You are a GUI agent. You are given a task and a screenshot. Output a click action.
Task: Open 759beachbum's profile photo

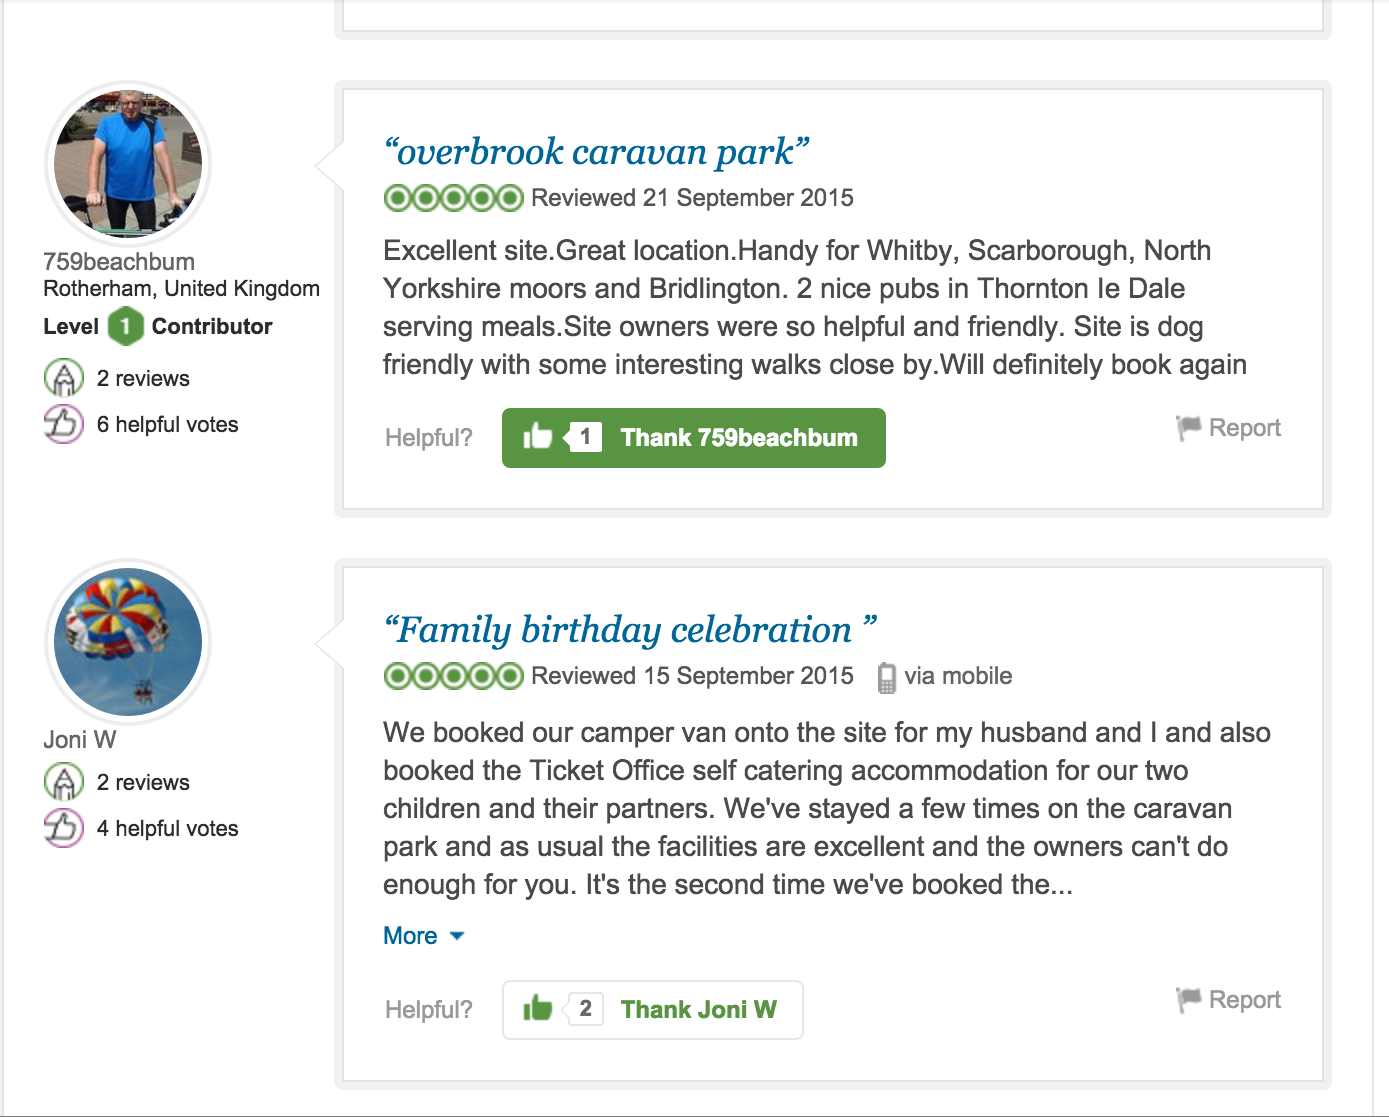(128, 163)
